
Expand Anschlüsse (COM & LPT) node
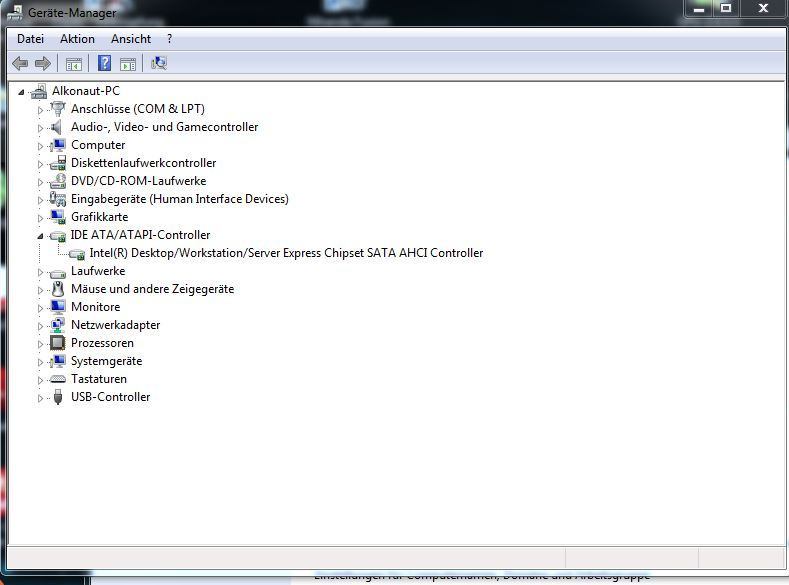tap(40, 110)
